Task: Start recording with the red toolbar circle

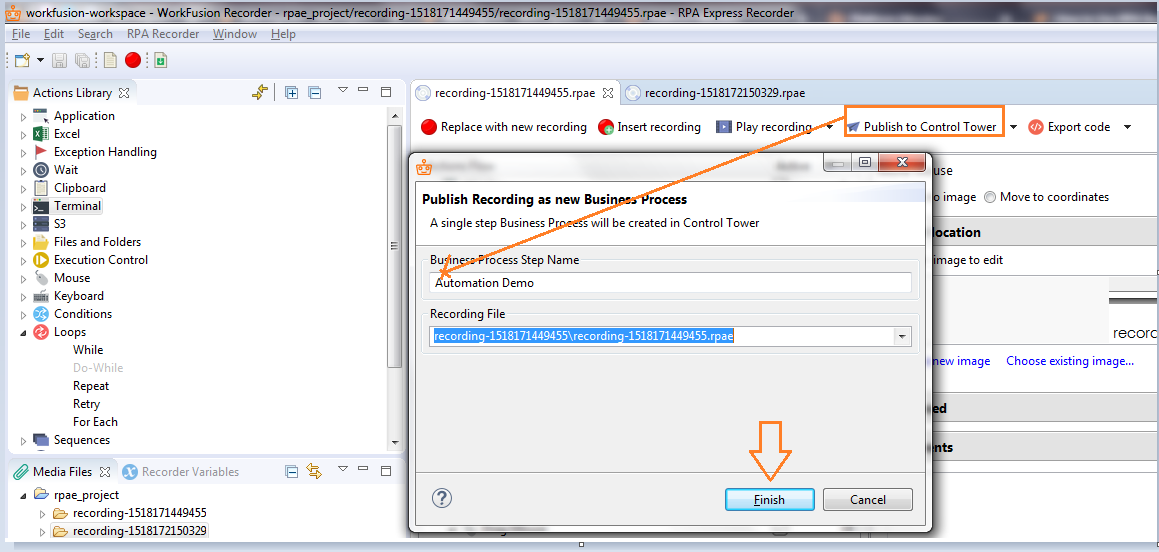Action: point(133,61)
